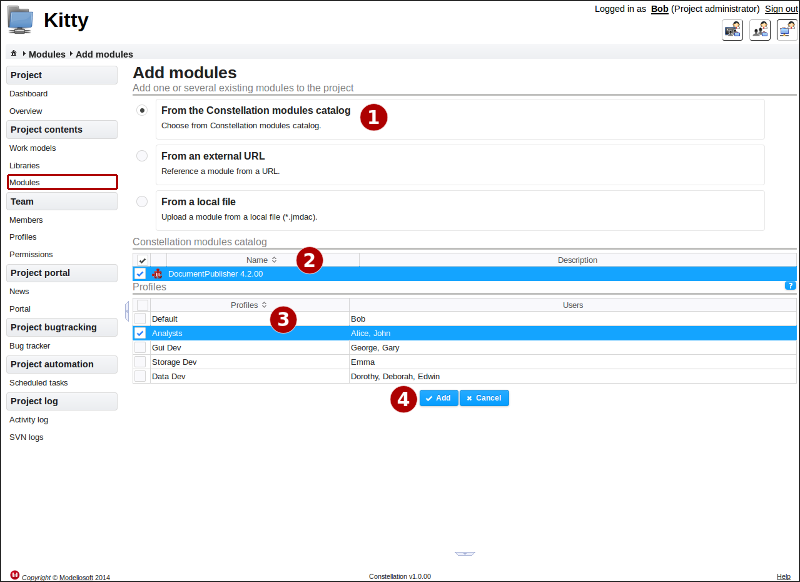
Task: Open the blue help icon beside Profiles
Action: coord(790,286)
